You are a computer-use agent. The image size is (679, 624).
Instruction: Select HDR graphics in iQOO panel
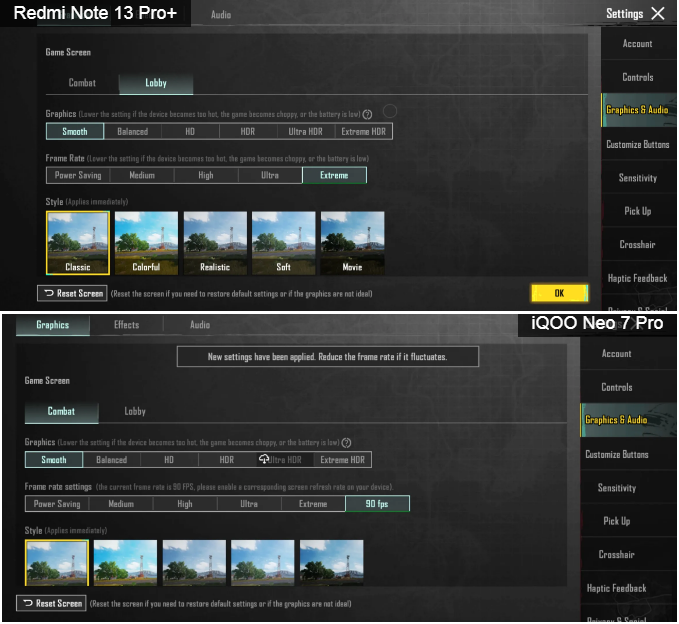click(x=227, y=460)
